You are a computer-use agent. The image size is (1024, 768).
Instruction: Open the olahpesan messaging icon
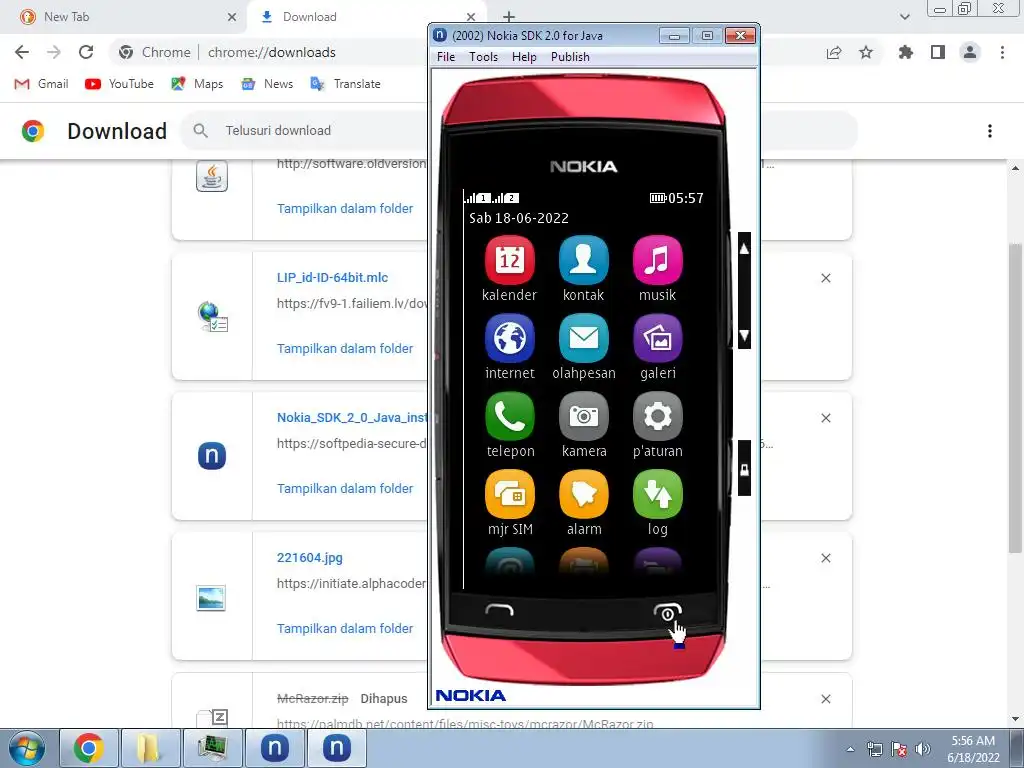pyautogui.click(x=583, y=338)
